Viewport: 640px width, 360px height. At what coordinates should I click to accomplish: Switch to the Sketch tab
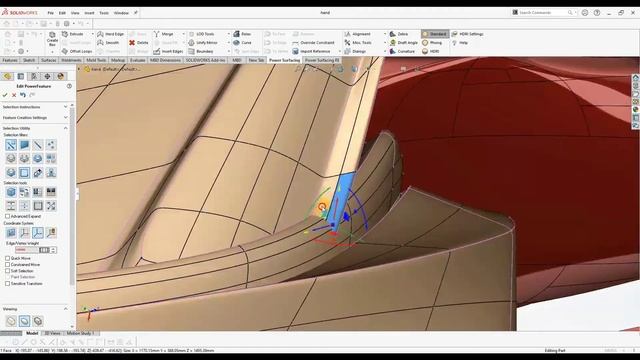pyautogui.click(x=29, y=60)
